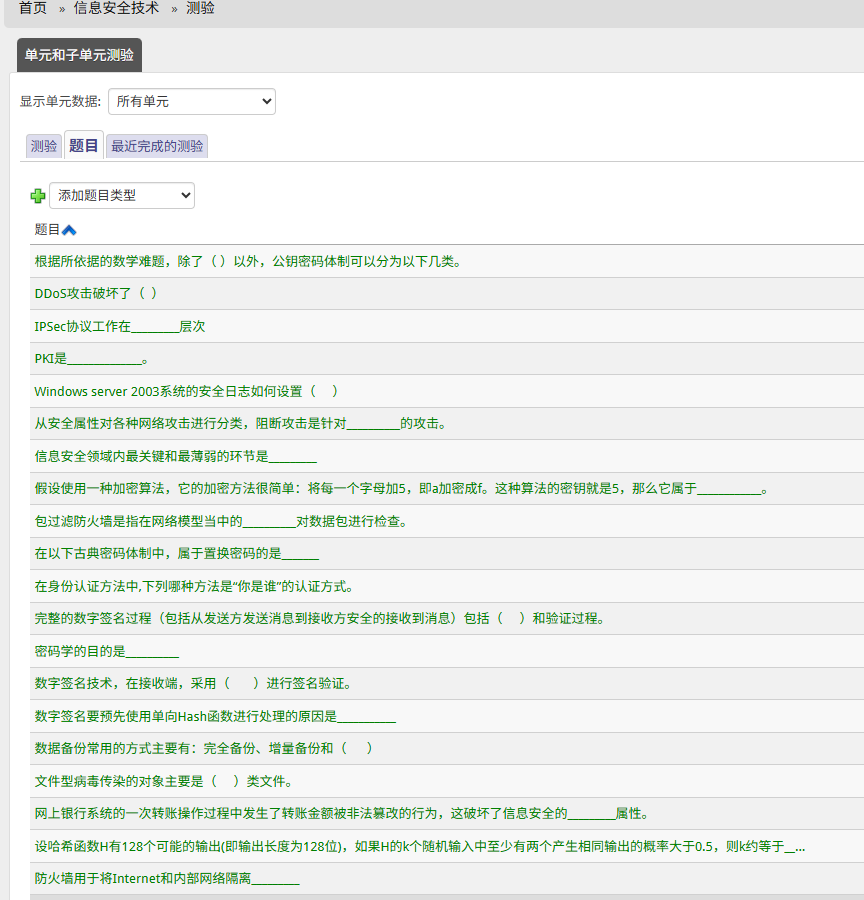This screenshot has height=900, width=864.
Task: Click the 测验 breadcrumb link
Action: pos(200,8)
